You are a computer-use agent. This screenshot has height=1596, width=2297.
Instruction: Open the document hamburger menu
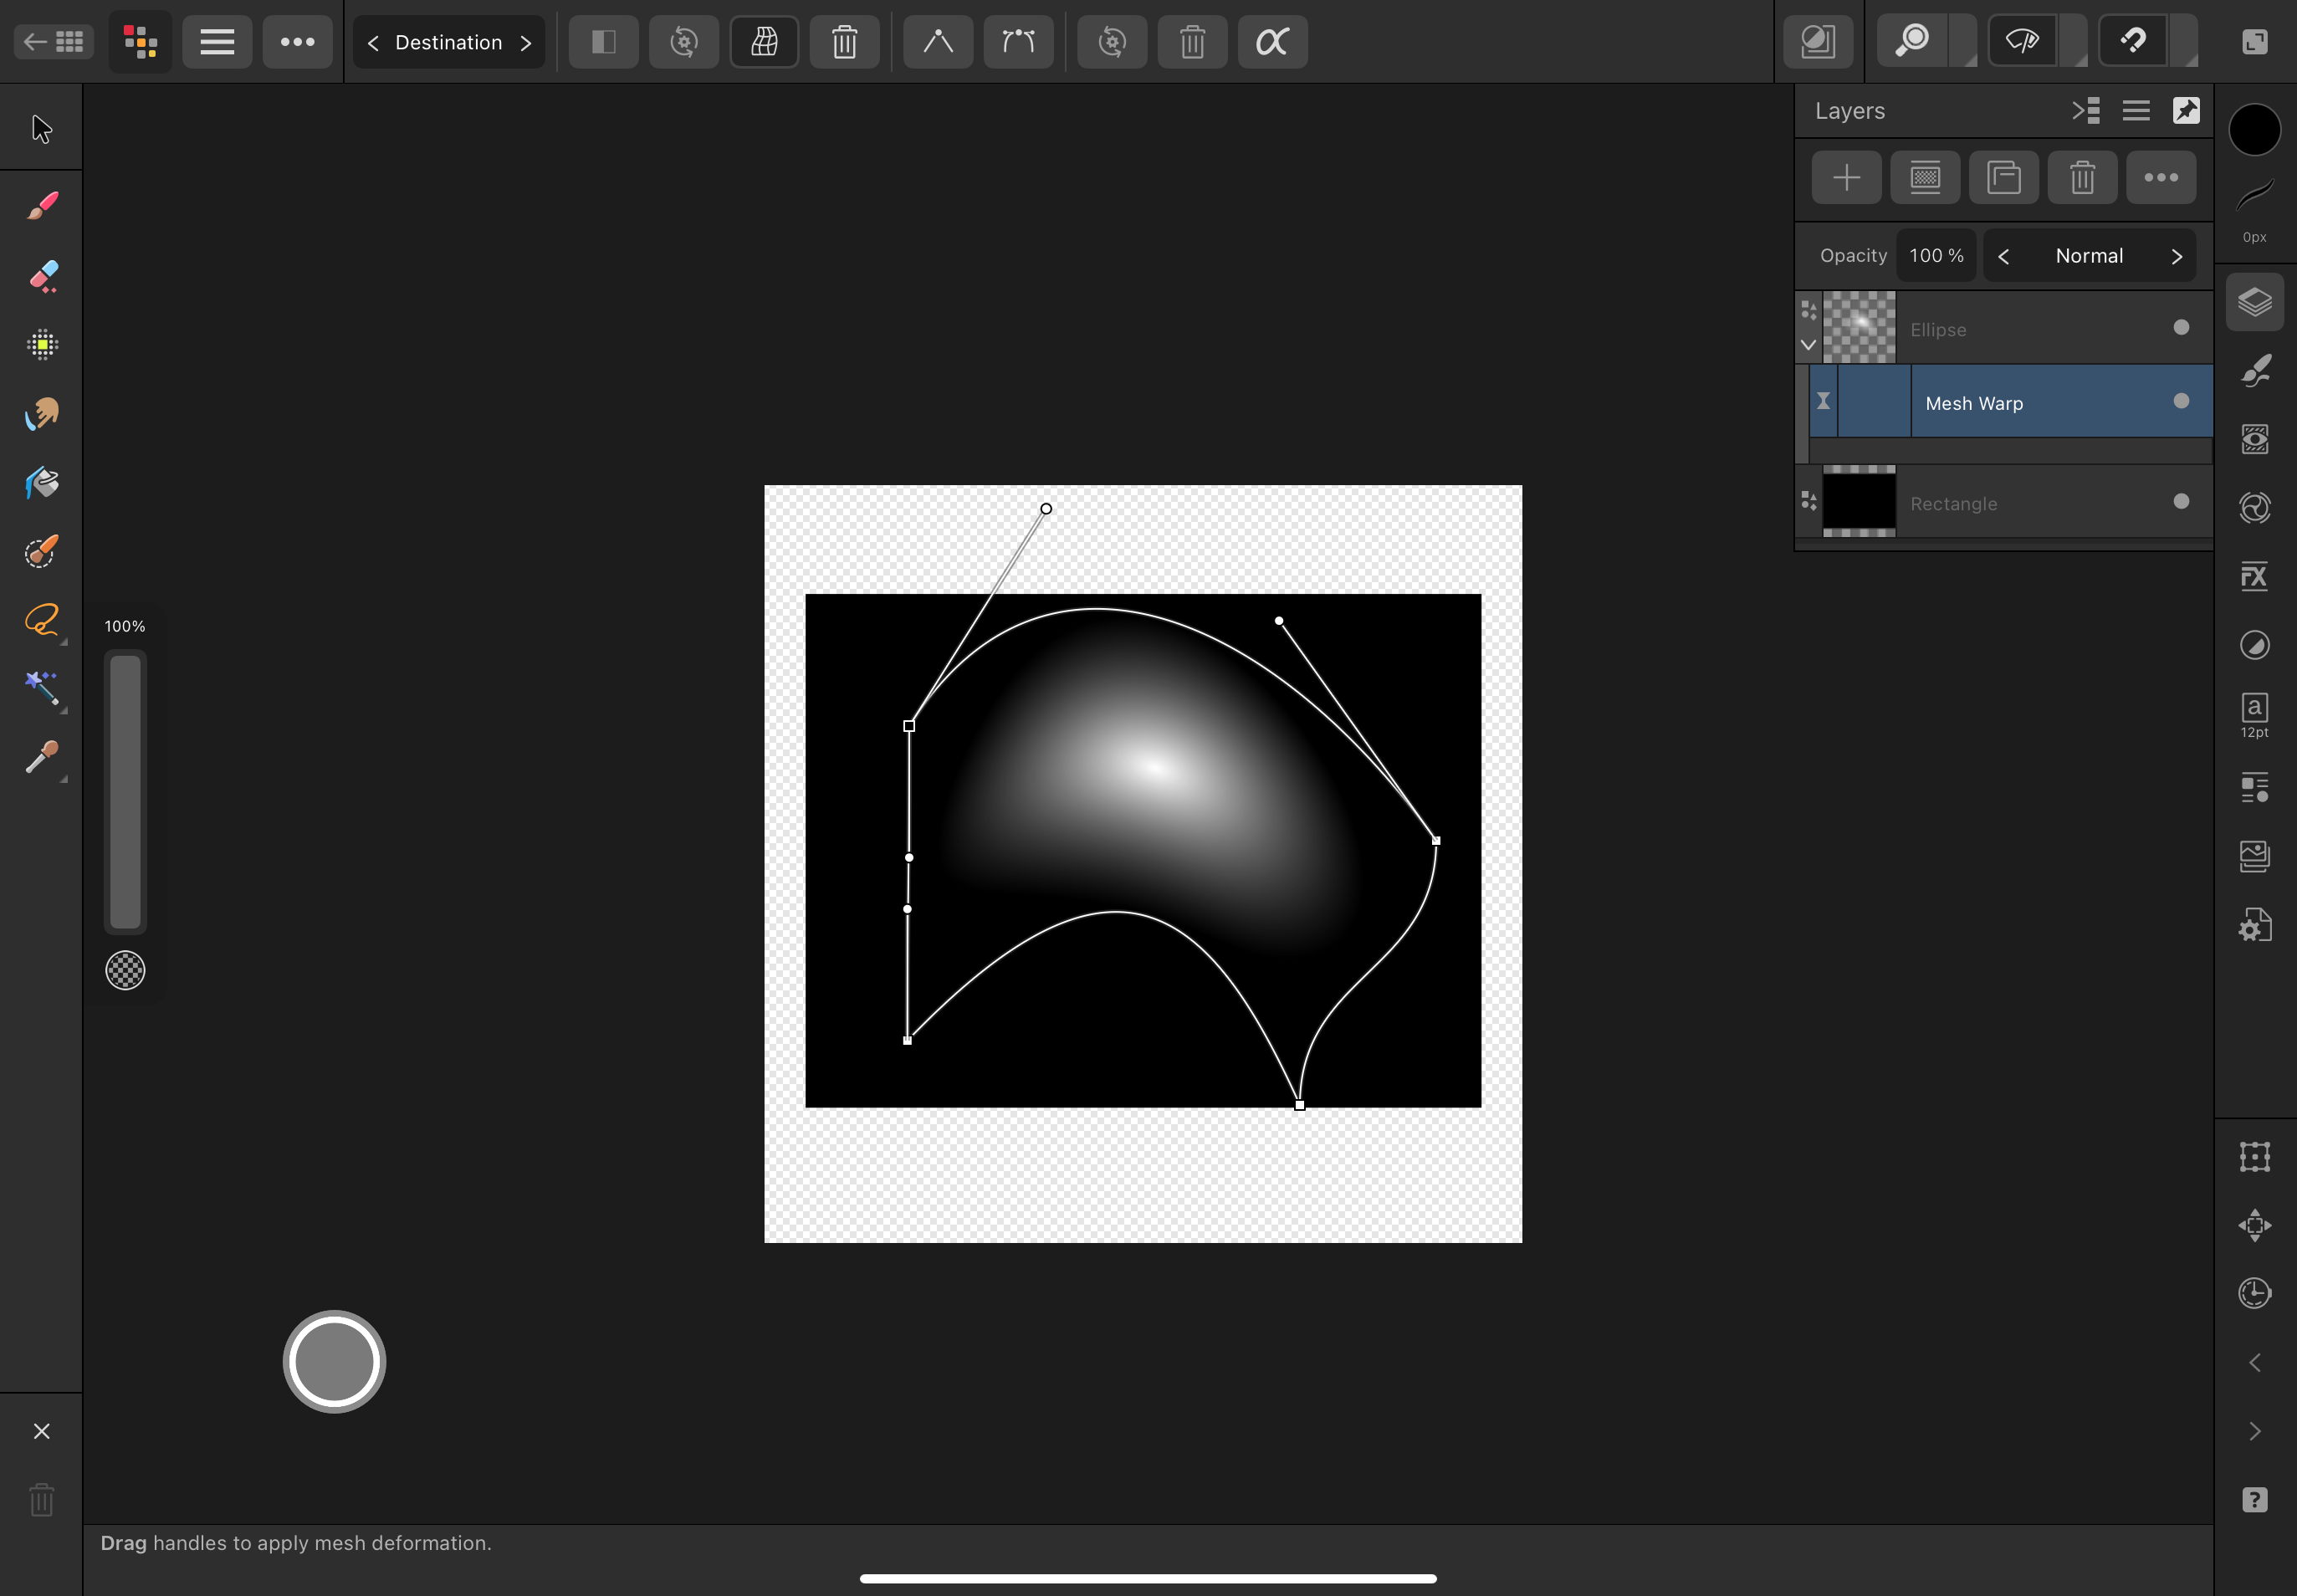point(217,42)
